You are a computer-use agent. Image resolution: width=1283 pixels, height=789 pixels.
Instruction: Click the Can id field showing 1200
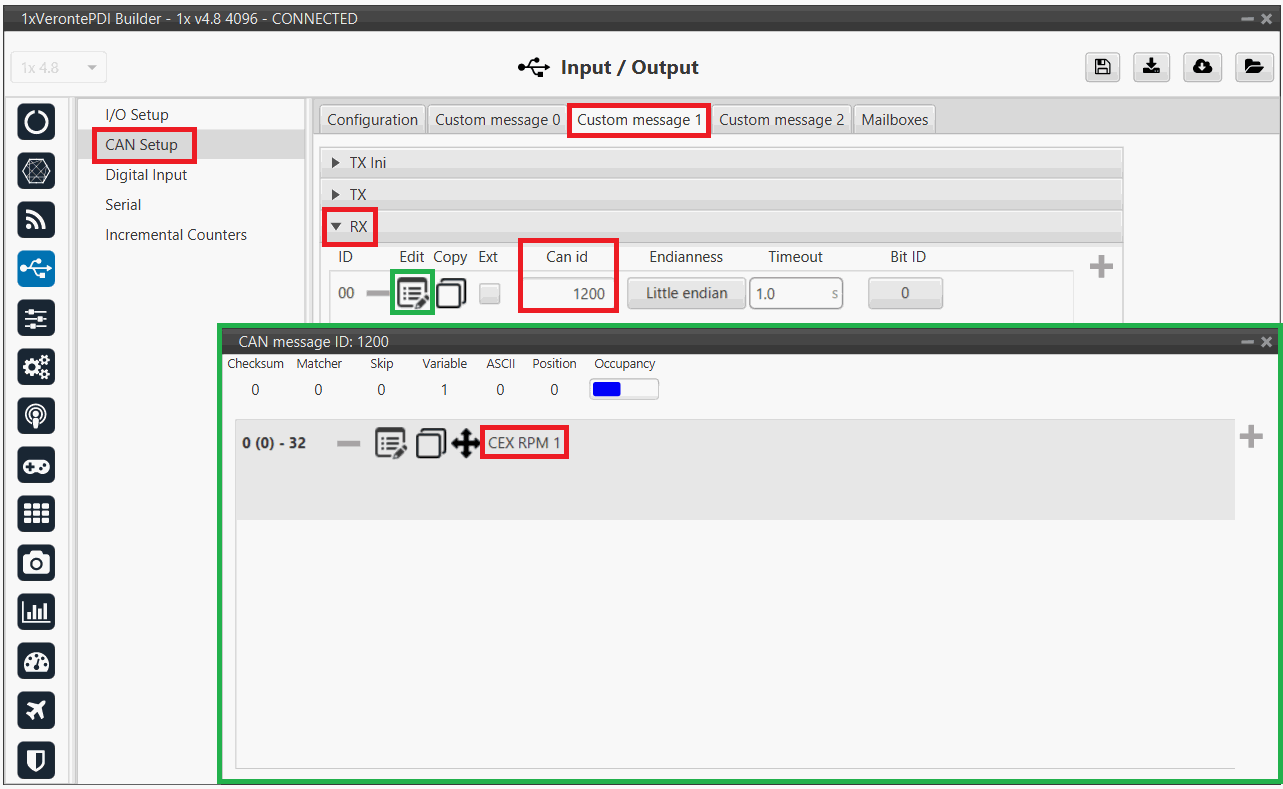point(567,294)
